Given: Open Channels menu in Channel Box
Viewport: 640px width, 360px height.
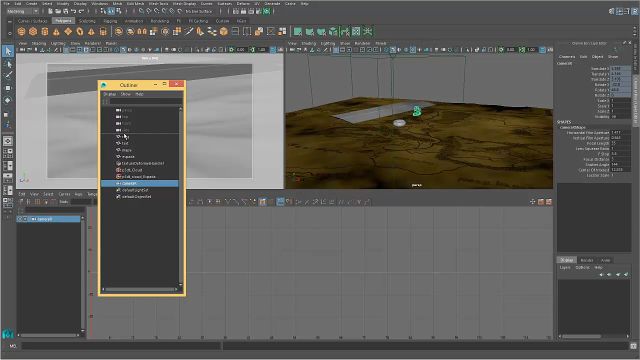Looking at the screenshot, I should pos(567,57).
